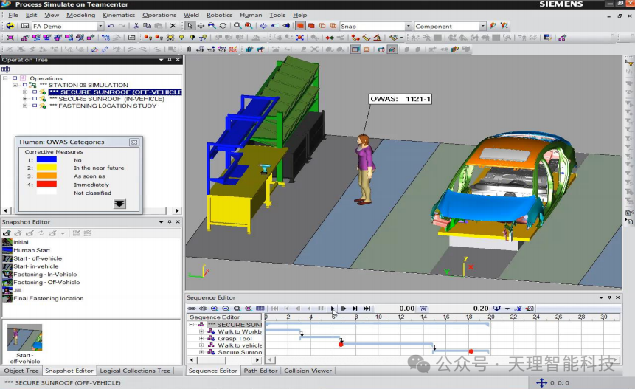
Task: Expand FASTENING LOCATION STUDY tree node
Action: pyautogui.click(x=25, y=106)
